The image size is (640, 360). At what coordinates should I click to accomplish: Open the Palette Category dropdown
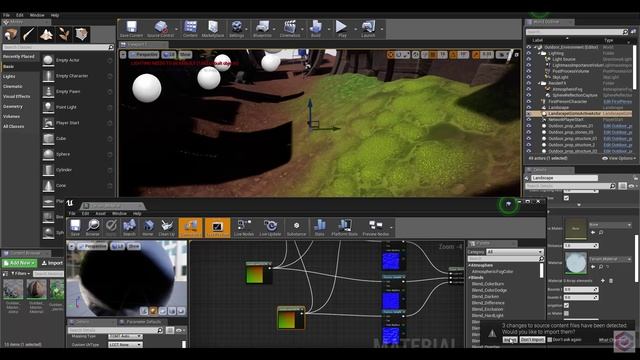click(515, 252)
